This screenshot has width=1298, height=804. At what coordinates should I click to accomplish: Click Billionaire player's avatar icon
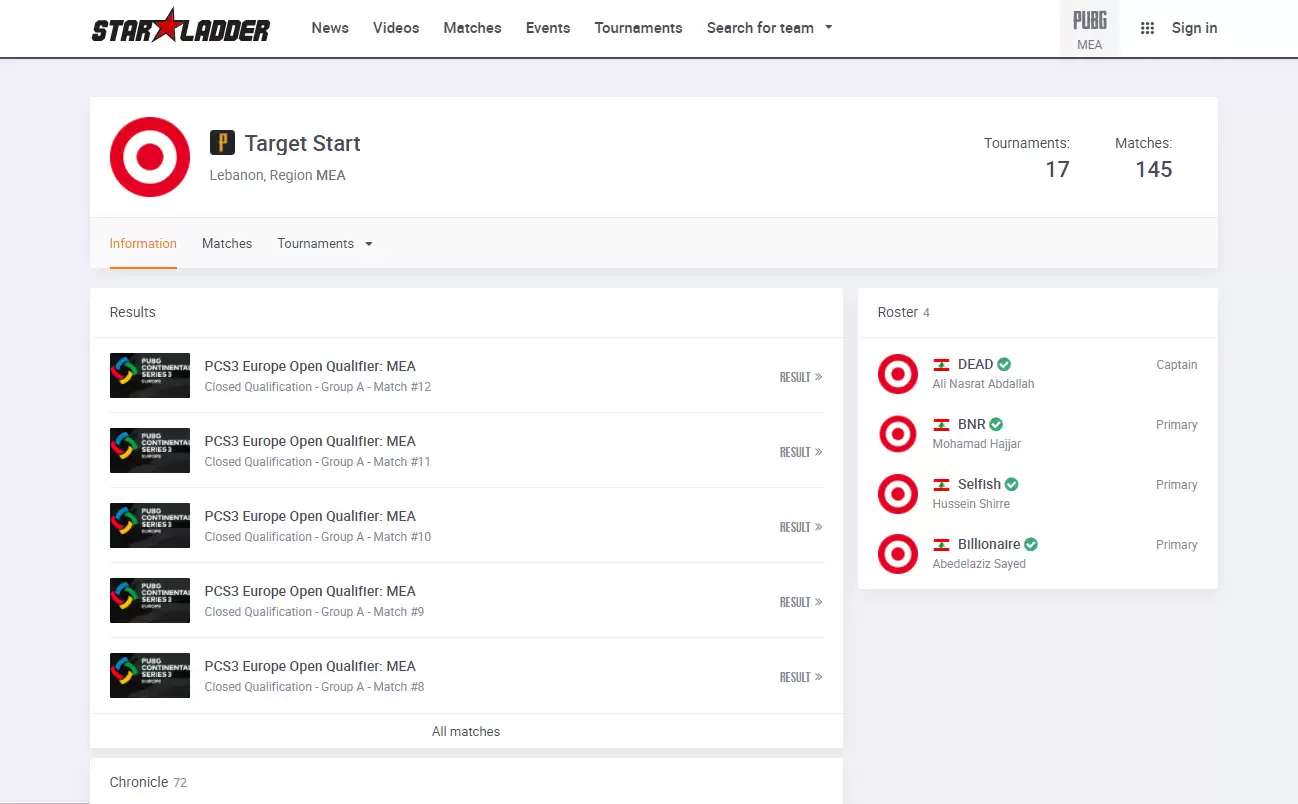click(x=897, y=554)
